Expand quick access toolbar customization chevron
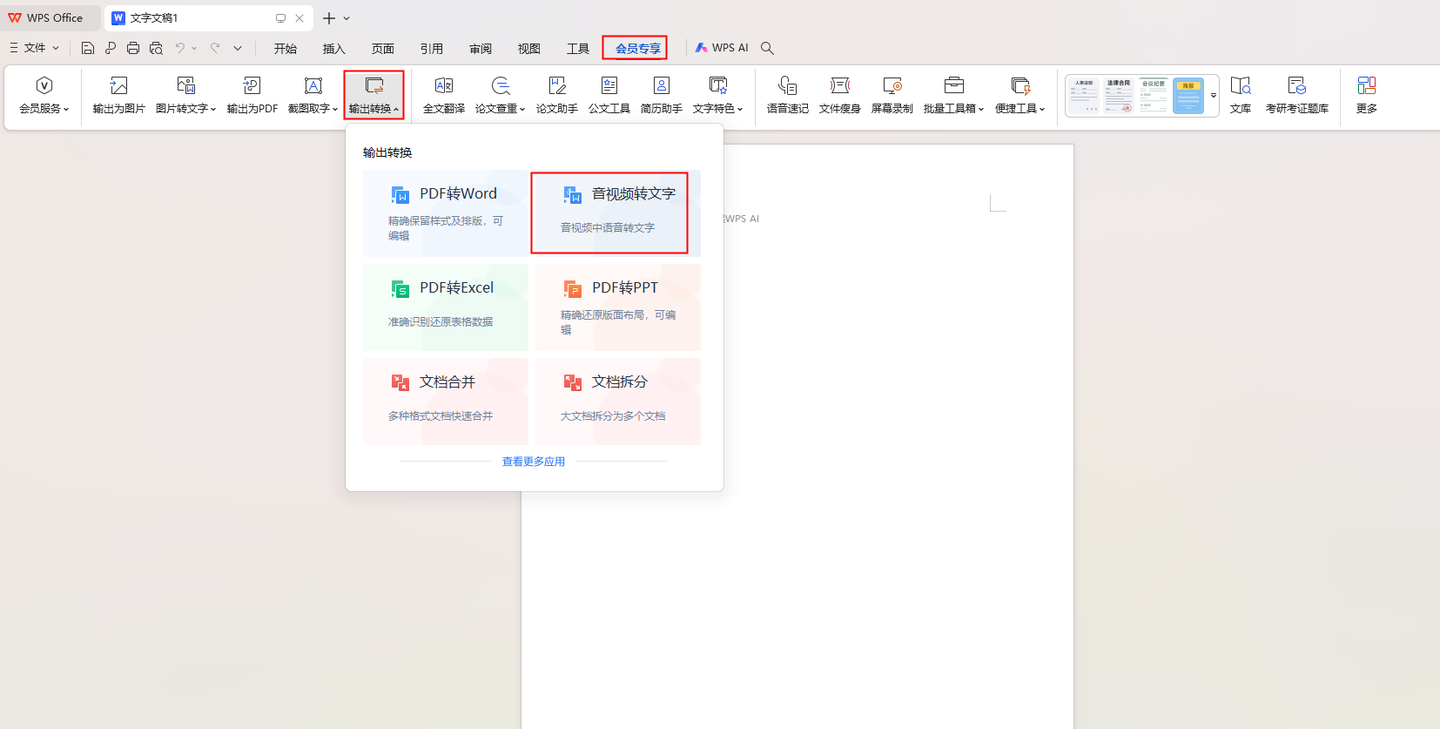Image resolution: width=1440 pixels, height=729 pixels. (x=238, y=48)
